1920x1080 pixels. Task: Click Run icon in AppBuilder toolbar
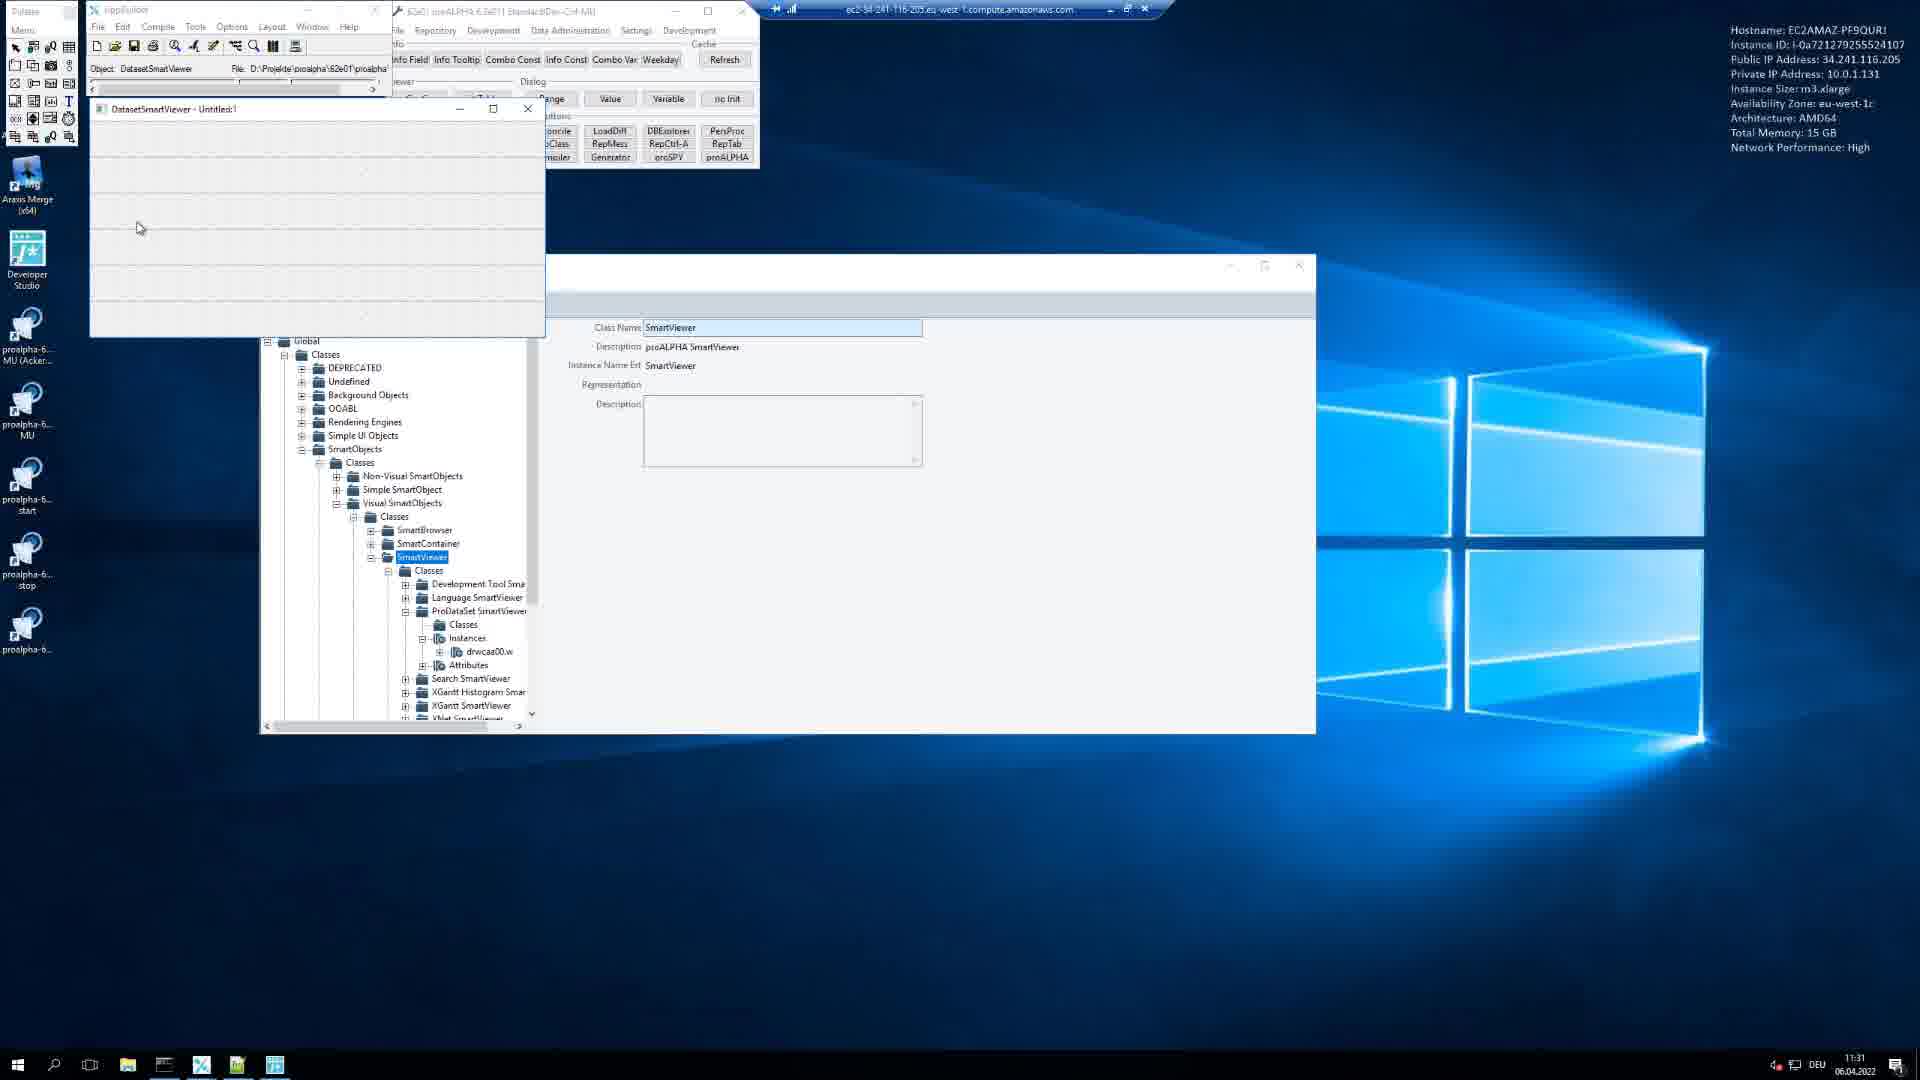coord(194,46)
